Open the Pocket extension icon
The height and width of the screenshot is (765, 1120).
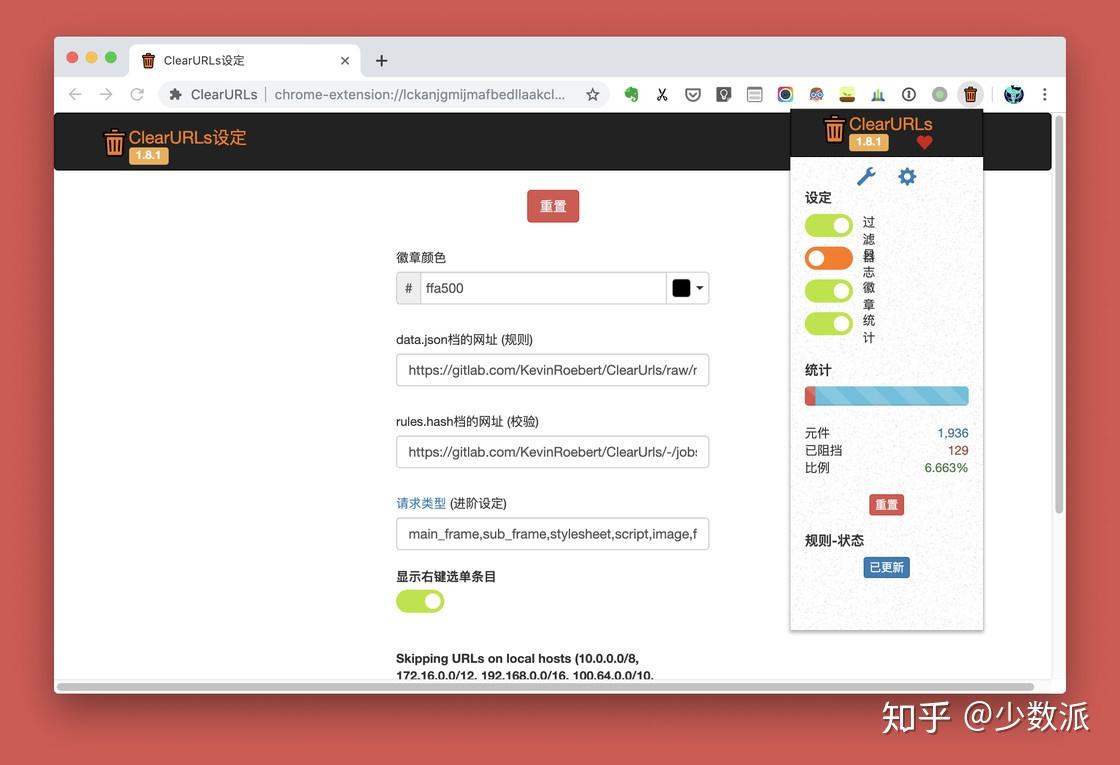pos(693,94)
